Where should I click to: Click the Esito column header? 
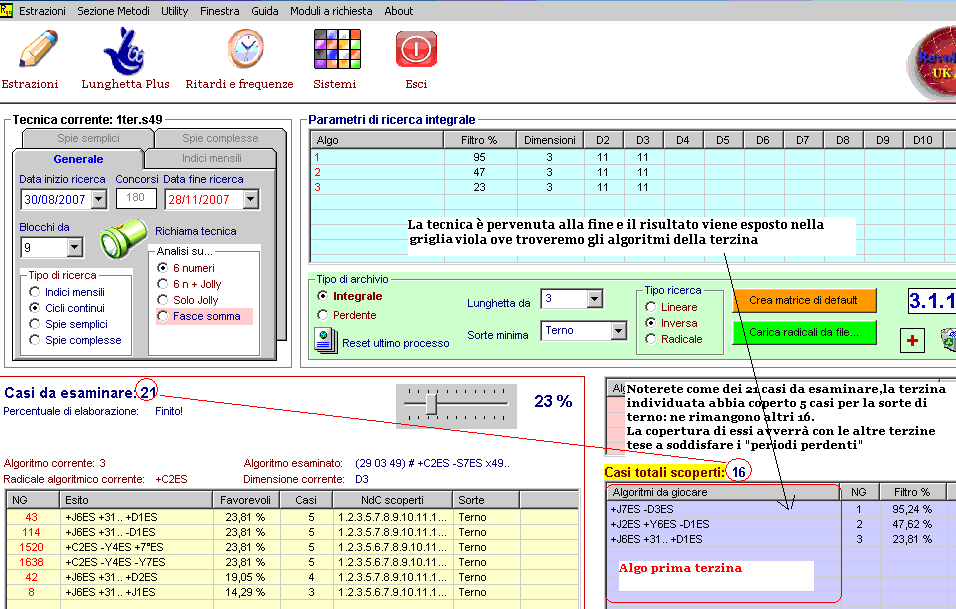[x=136, y=500]
